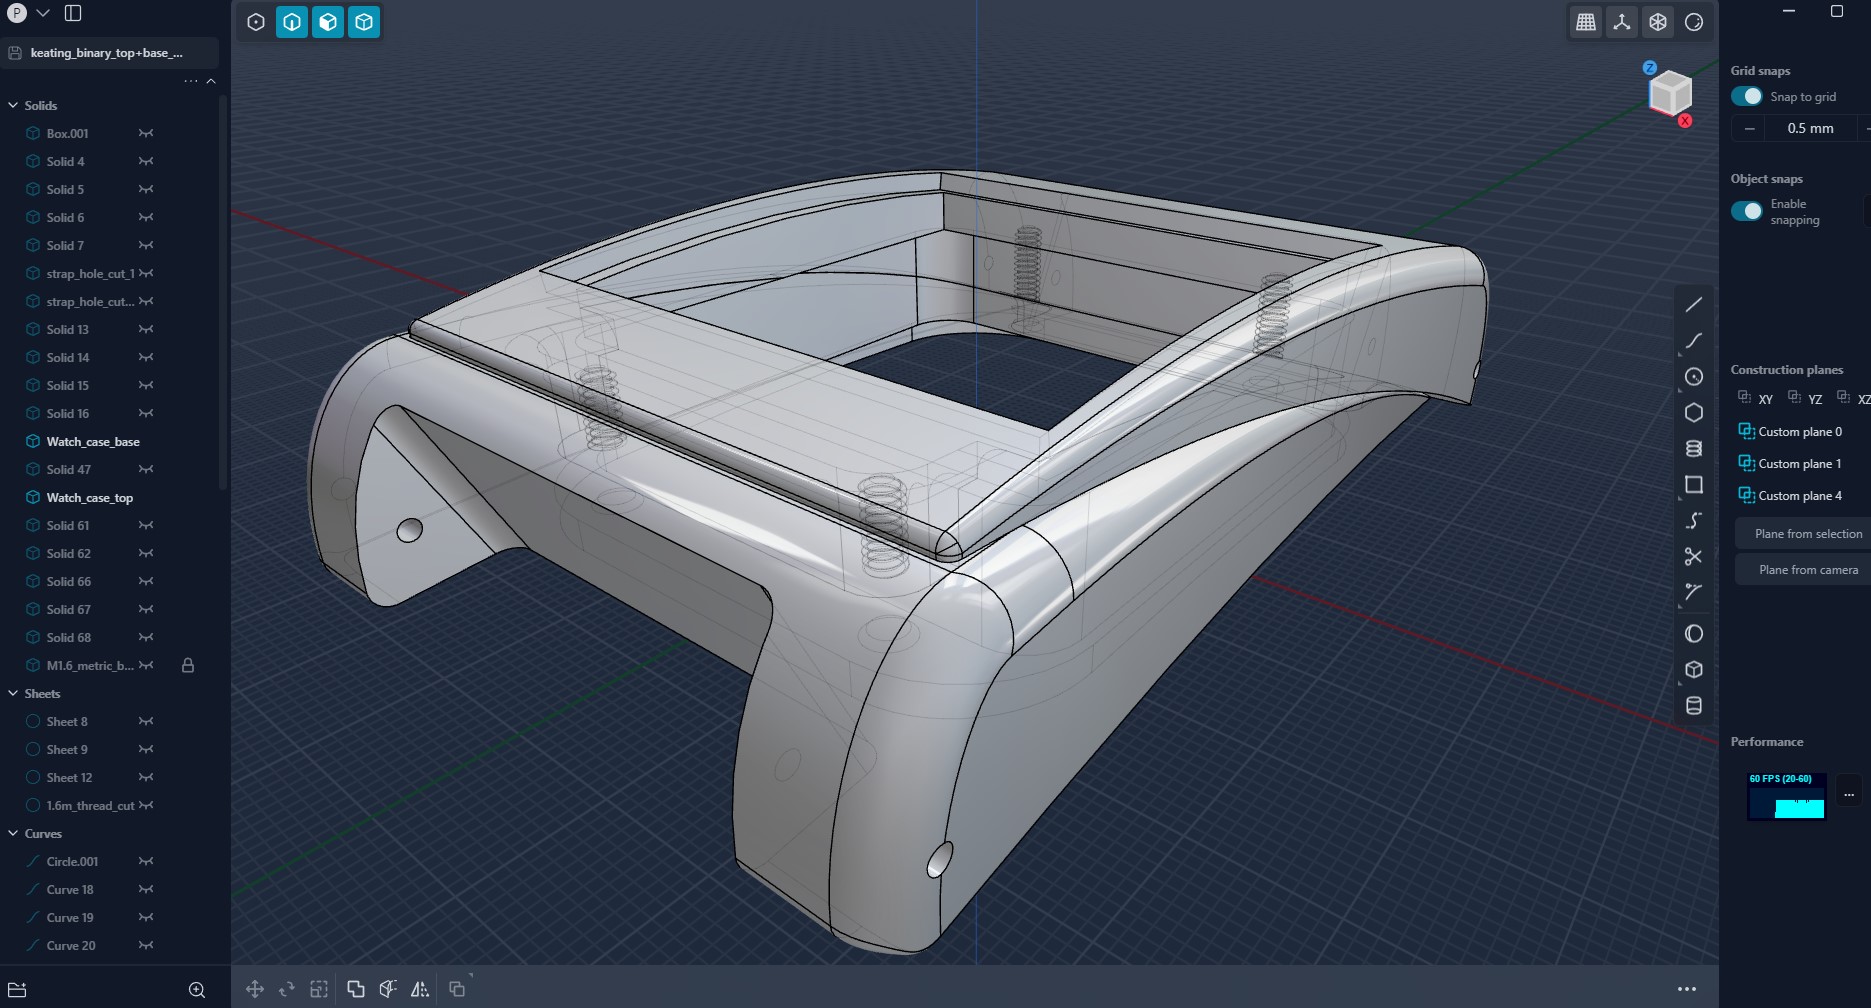
Task: Toggle viewport grid display
Action: point(1585,22)
